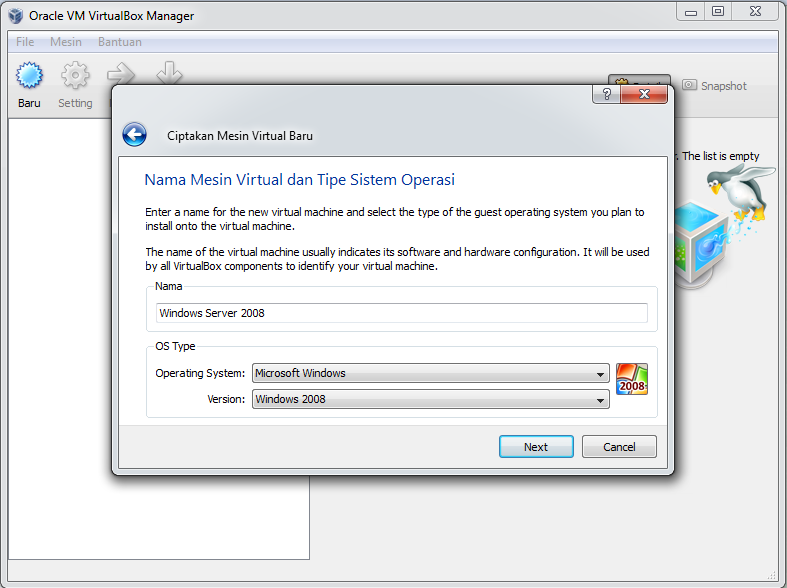Open the Bantuan menu
The image size is (787, 588).
click(x=119, y=42)
